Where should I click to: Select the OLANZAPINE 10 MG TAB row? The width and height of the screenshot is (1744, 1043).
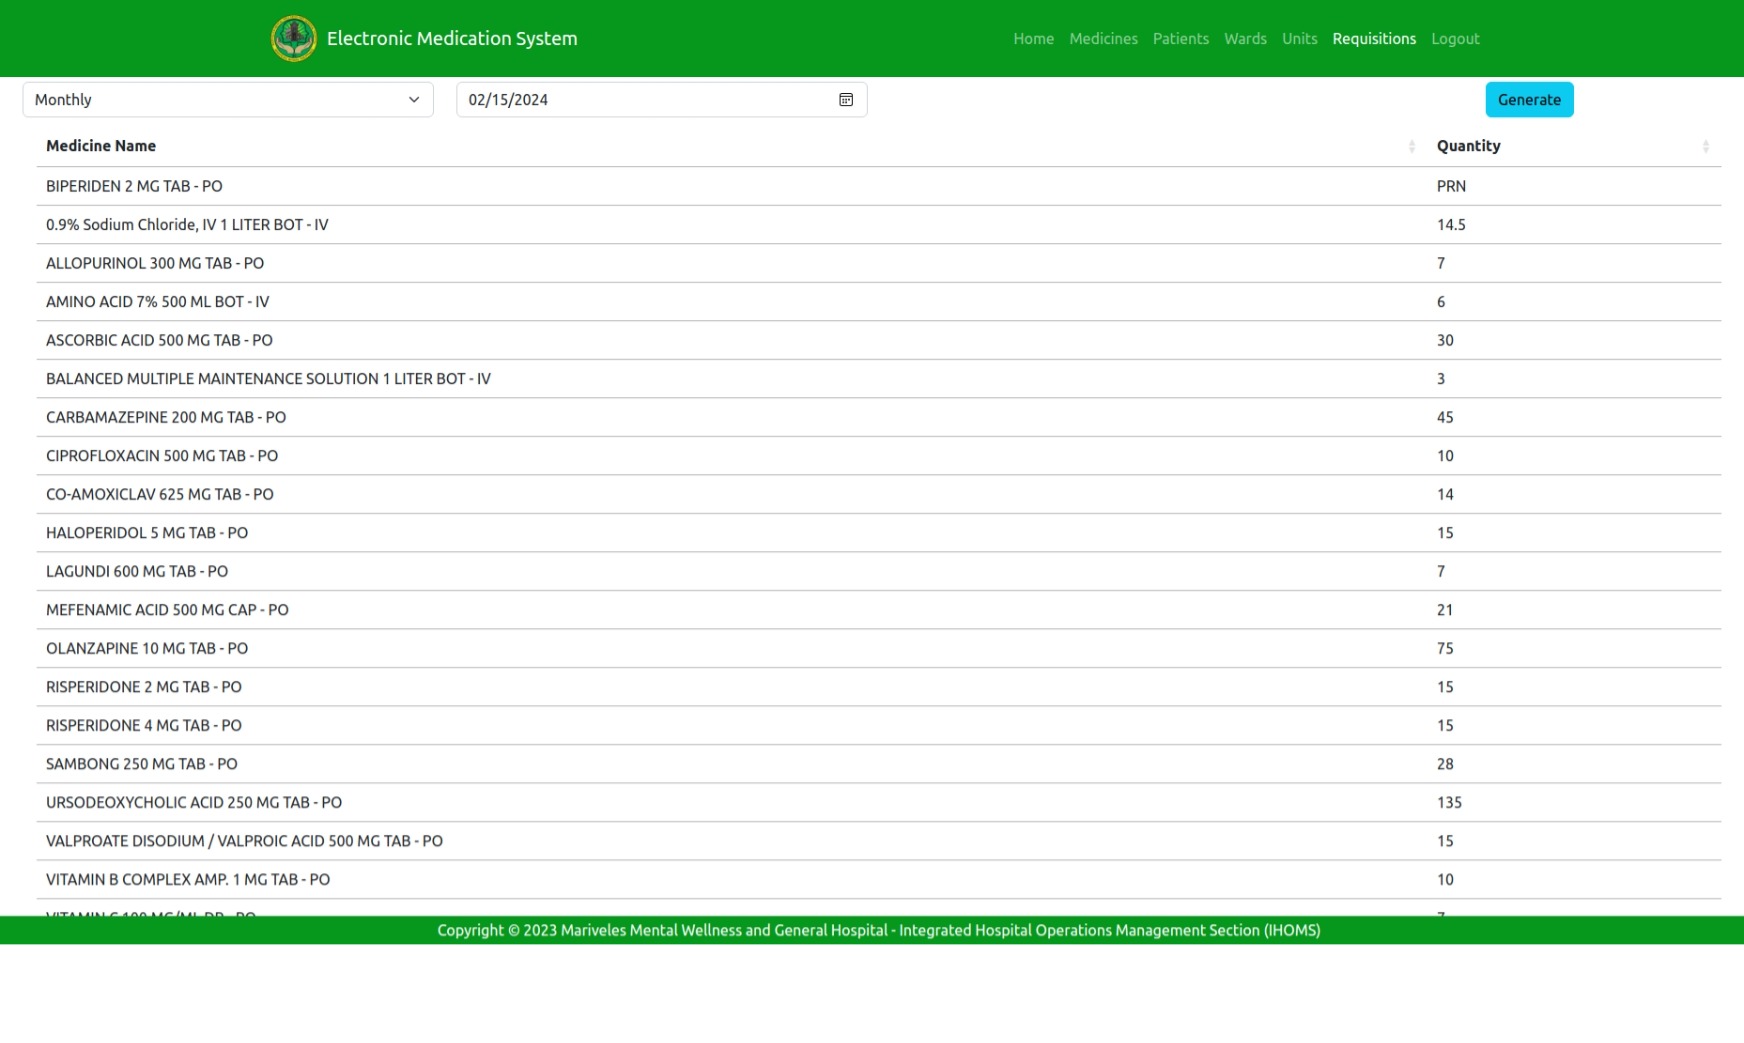pyautogui.click(x=147, y=648)
